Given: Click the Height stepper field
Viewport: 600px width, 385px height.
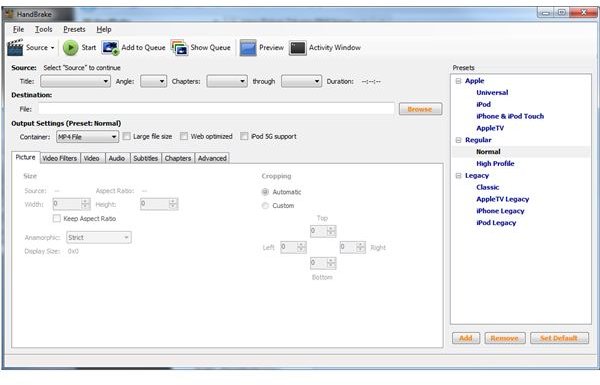Looking at the screenshot, I should pos(159,204).
